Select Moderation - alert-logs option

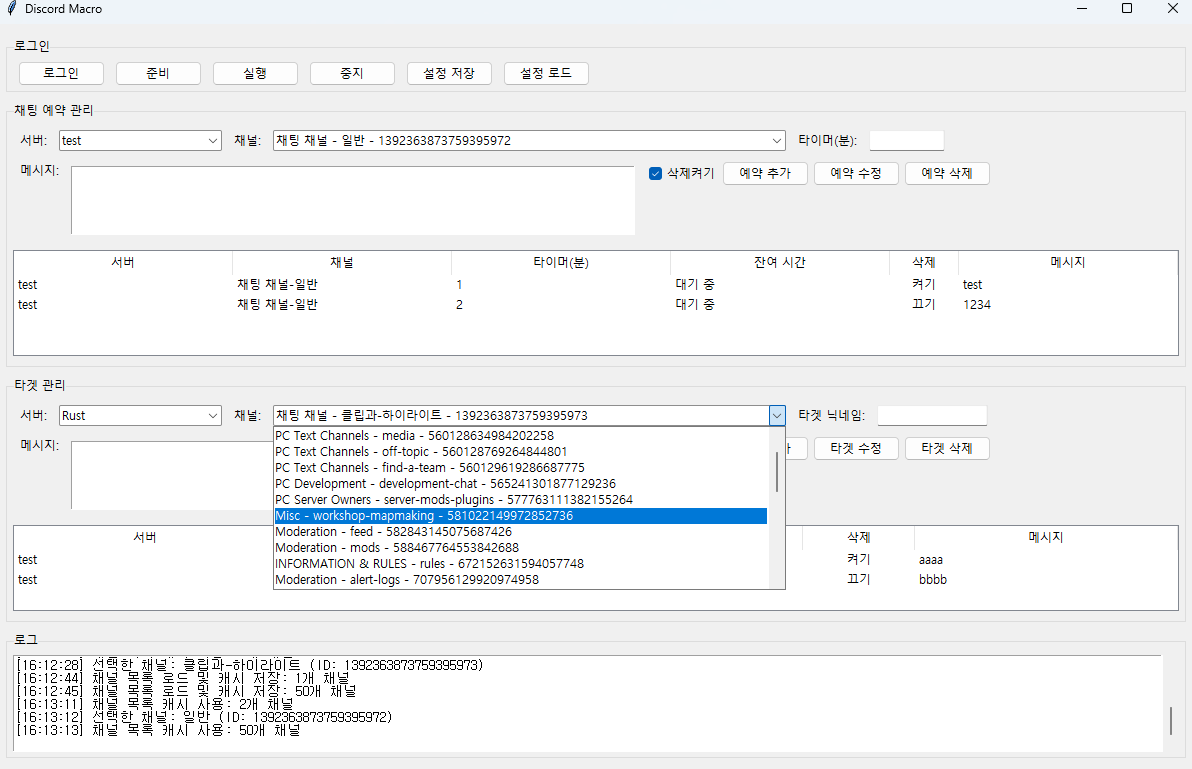tap(521, 579)
